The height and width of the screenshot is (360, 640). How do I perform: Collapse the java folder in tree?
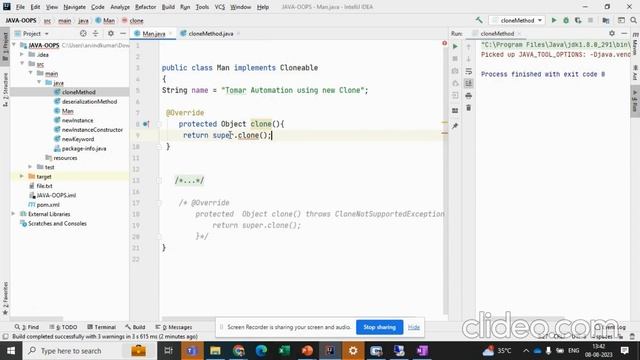(39, 82)
